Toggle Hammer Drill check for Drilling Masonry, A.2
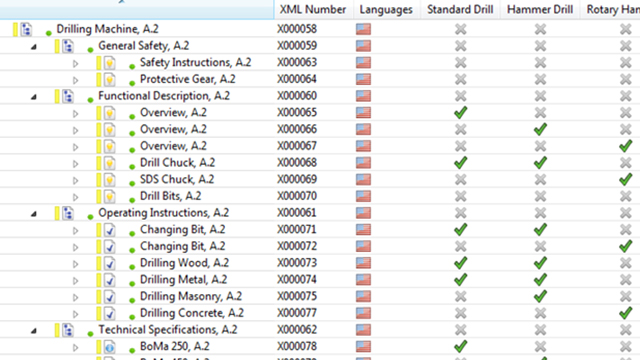The height and width of the screenshot is (360, 640). [x=540, y=296]
